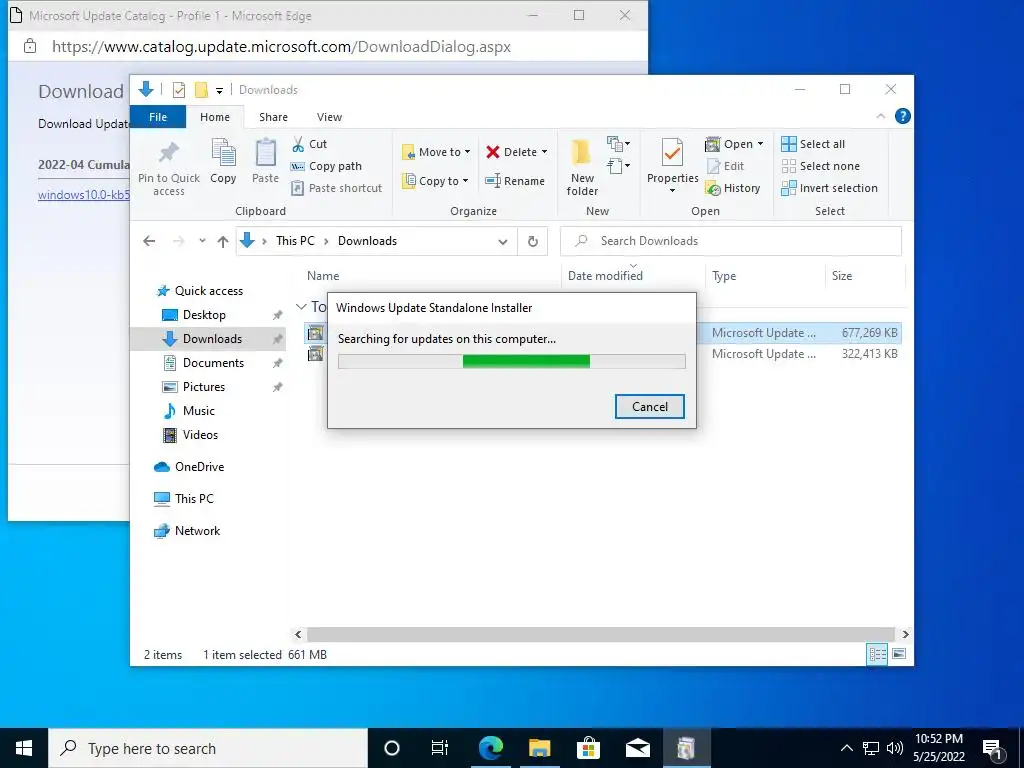Select Pictures in navigation pane

204,387
